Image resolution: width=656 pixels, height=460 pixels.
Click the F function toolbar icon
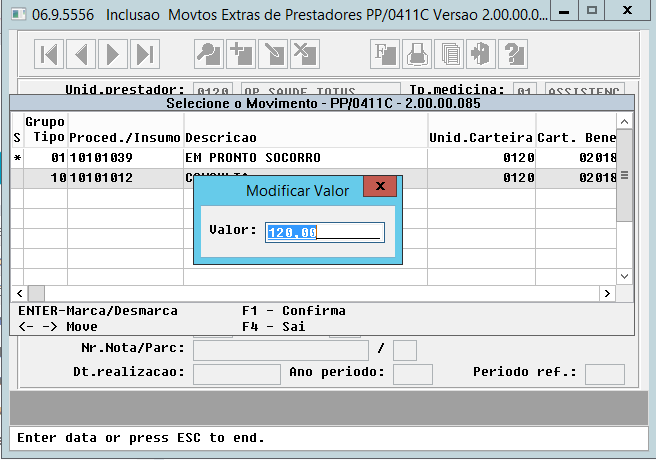click(x=385, y=54)
